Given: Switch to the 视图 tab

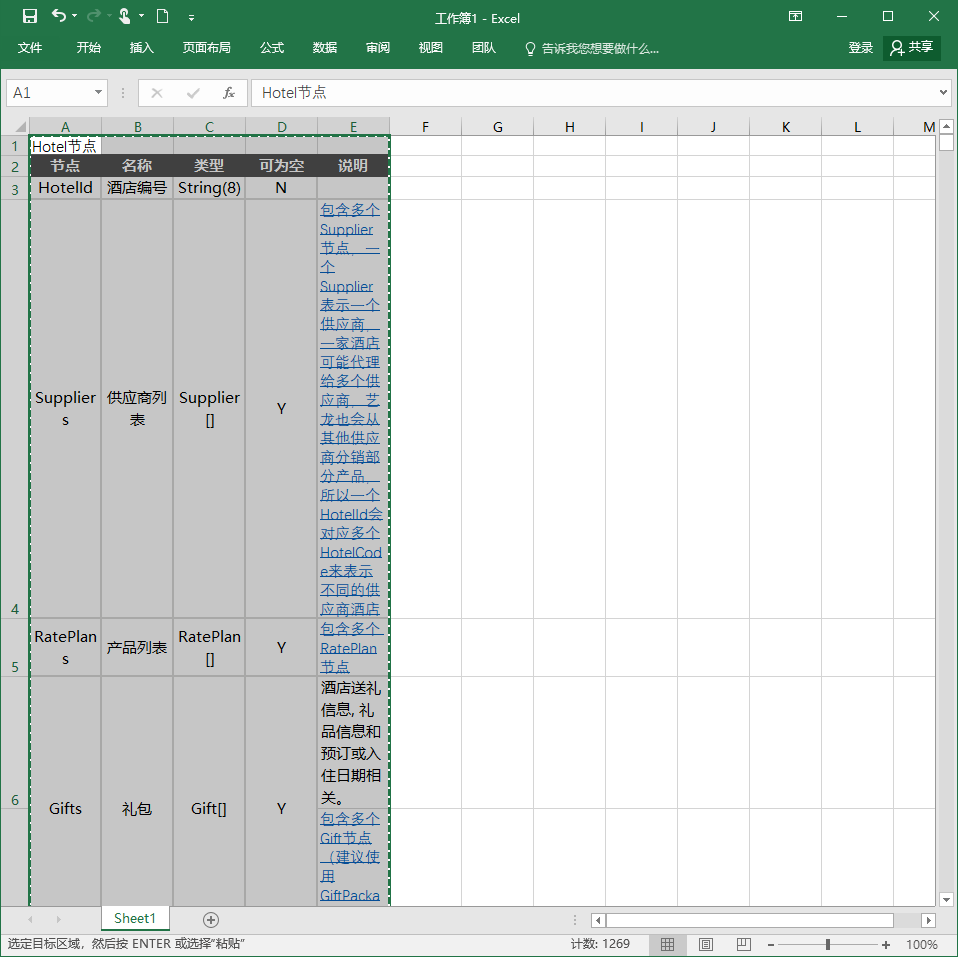Looking at the screenshot, I should [431, 48].
